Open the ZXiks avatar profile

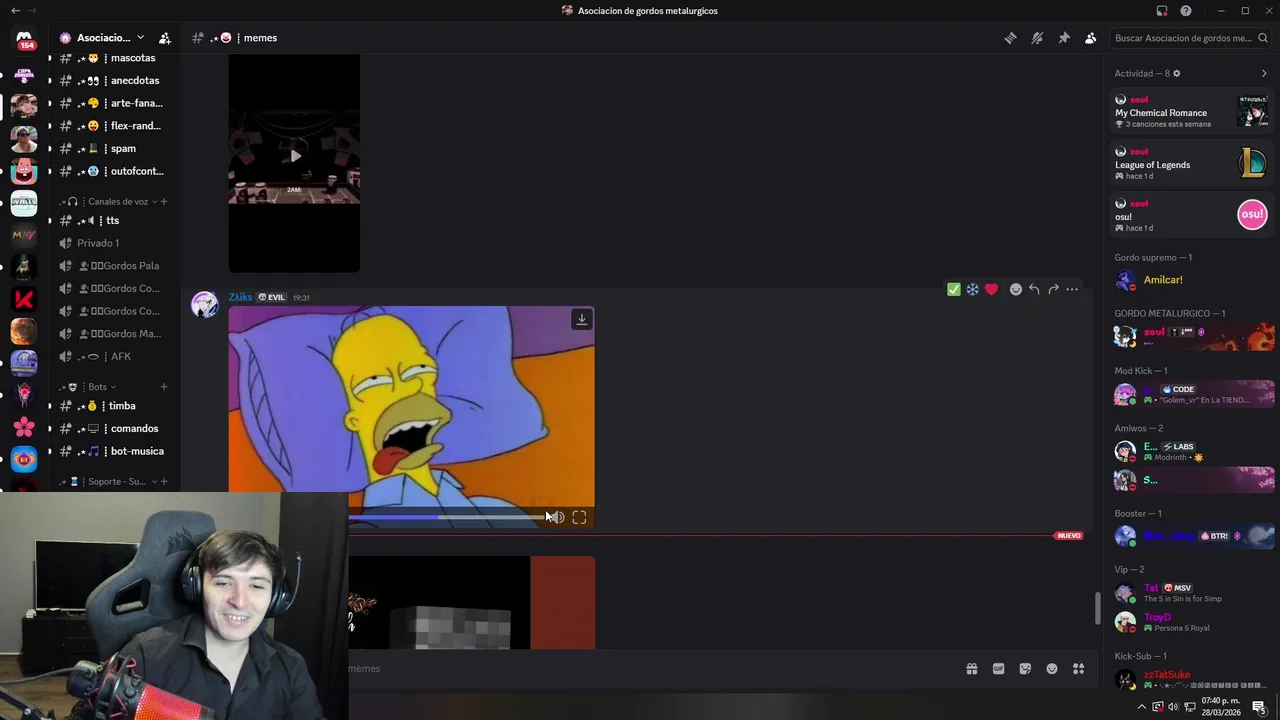[205, 305]
